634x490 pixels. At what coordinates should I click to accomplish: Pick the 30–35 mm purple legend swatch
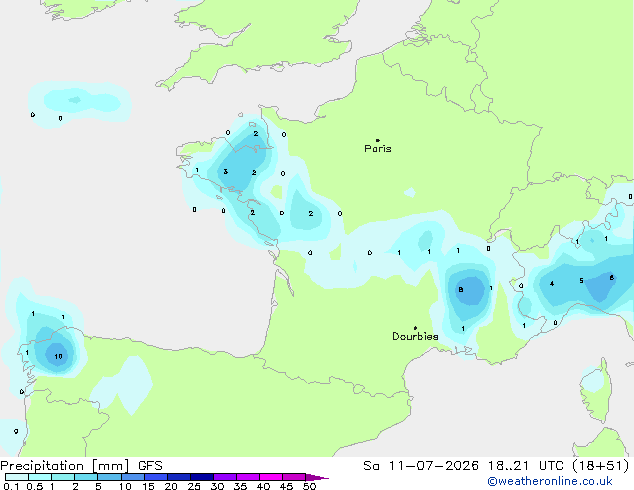(225, 477)
